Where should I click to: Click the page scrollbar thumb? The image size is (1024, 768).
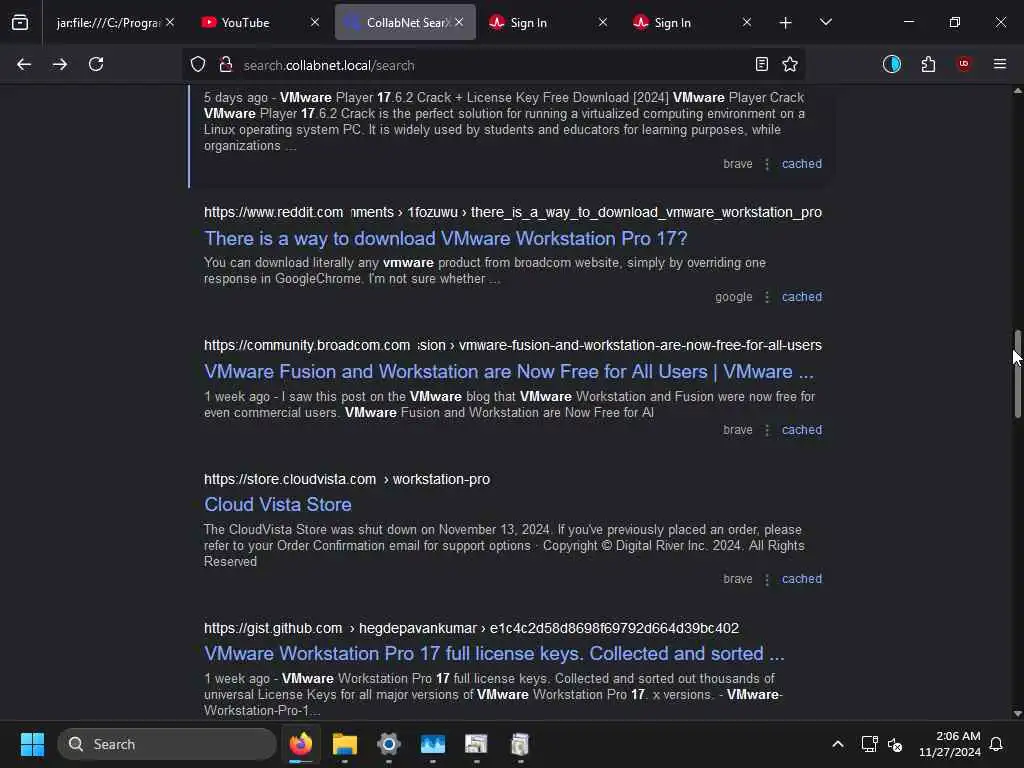tap(1017, 374)
